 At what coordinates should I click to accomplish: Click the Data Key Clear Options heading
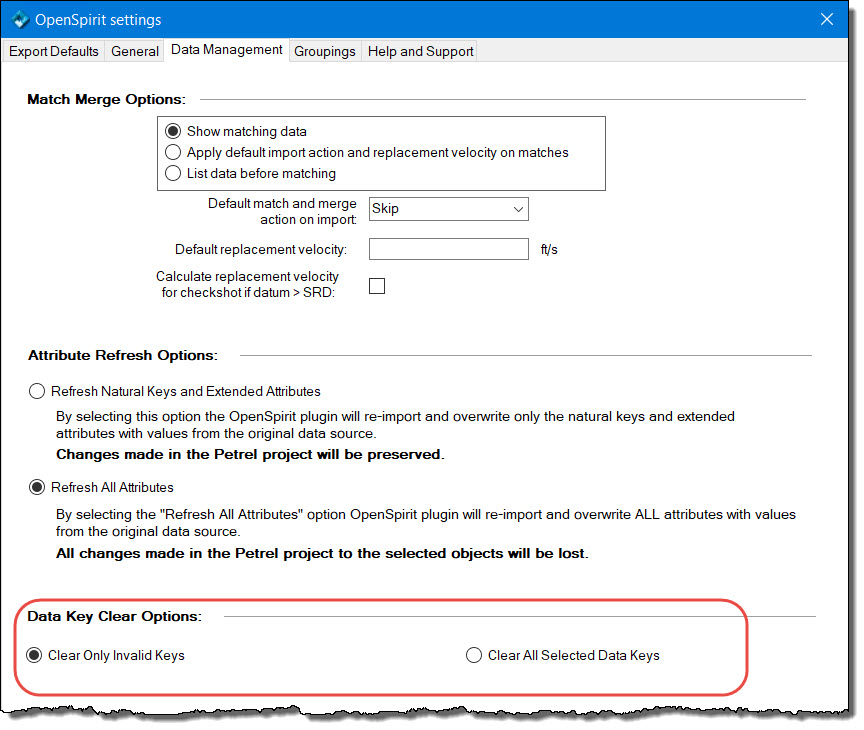click(x=115, y=616)
